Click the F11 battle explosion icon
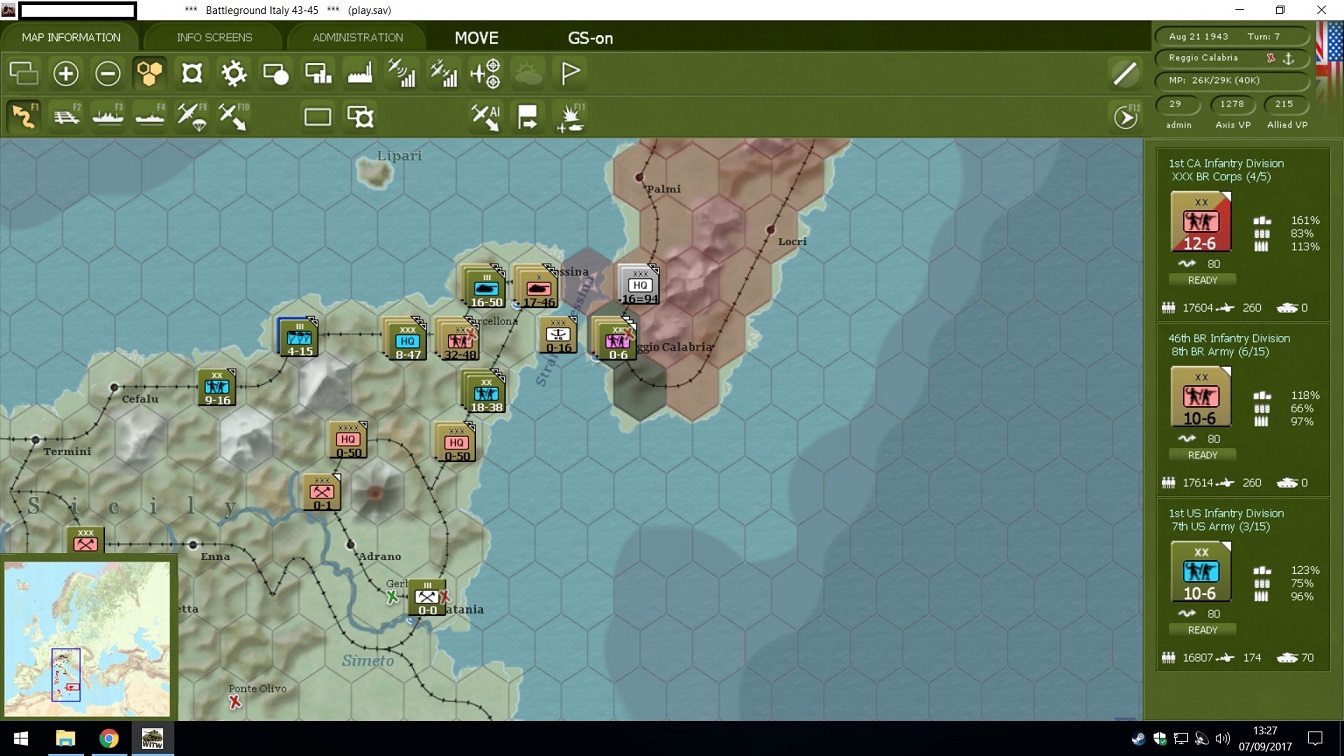Image resolution: width=1344 pixels, height=756 pixels. tap(571, 117)
